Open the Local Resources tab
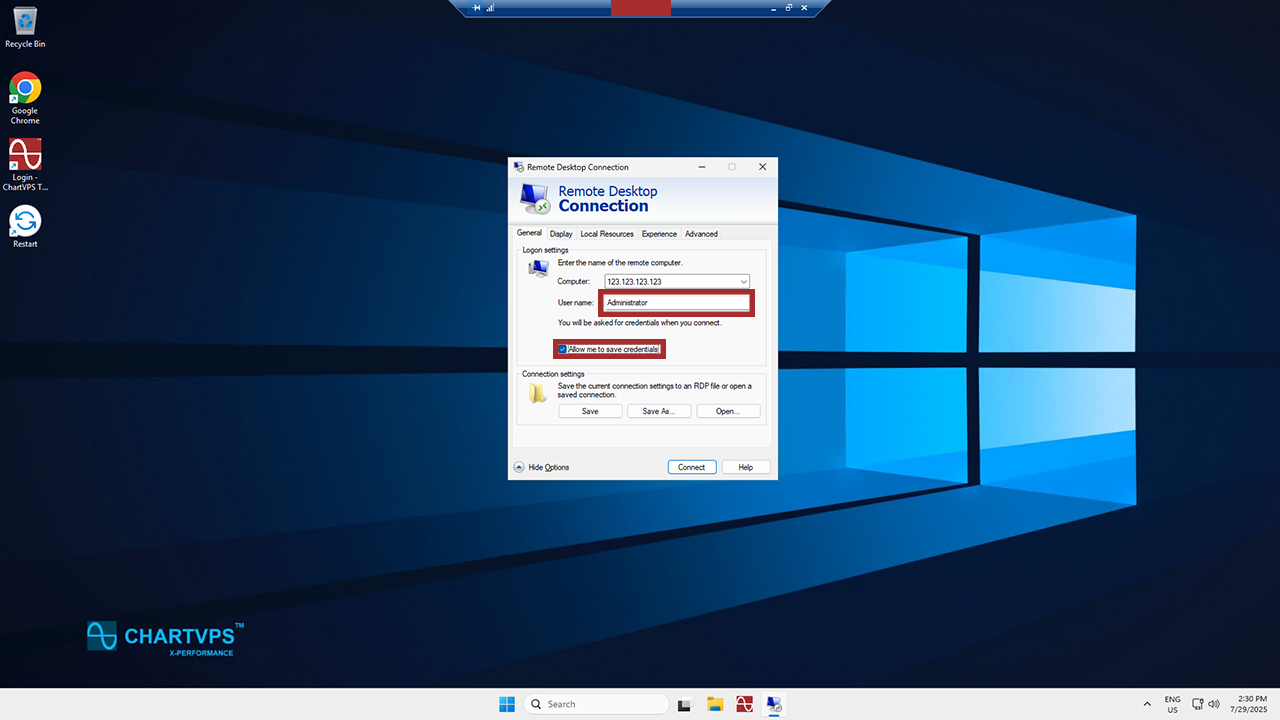Screen dimensions: 1280x720 (x=607, y=234)
